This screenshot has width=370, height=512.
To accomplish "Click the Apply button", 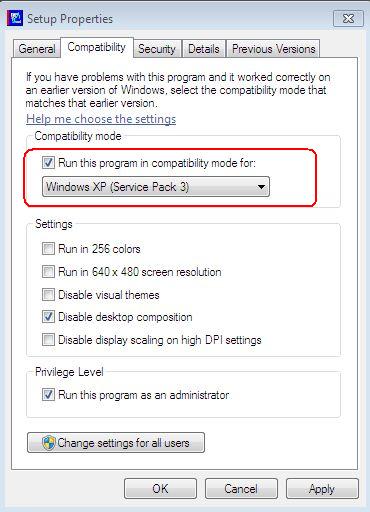I will 322,489.
